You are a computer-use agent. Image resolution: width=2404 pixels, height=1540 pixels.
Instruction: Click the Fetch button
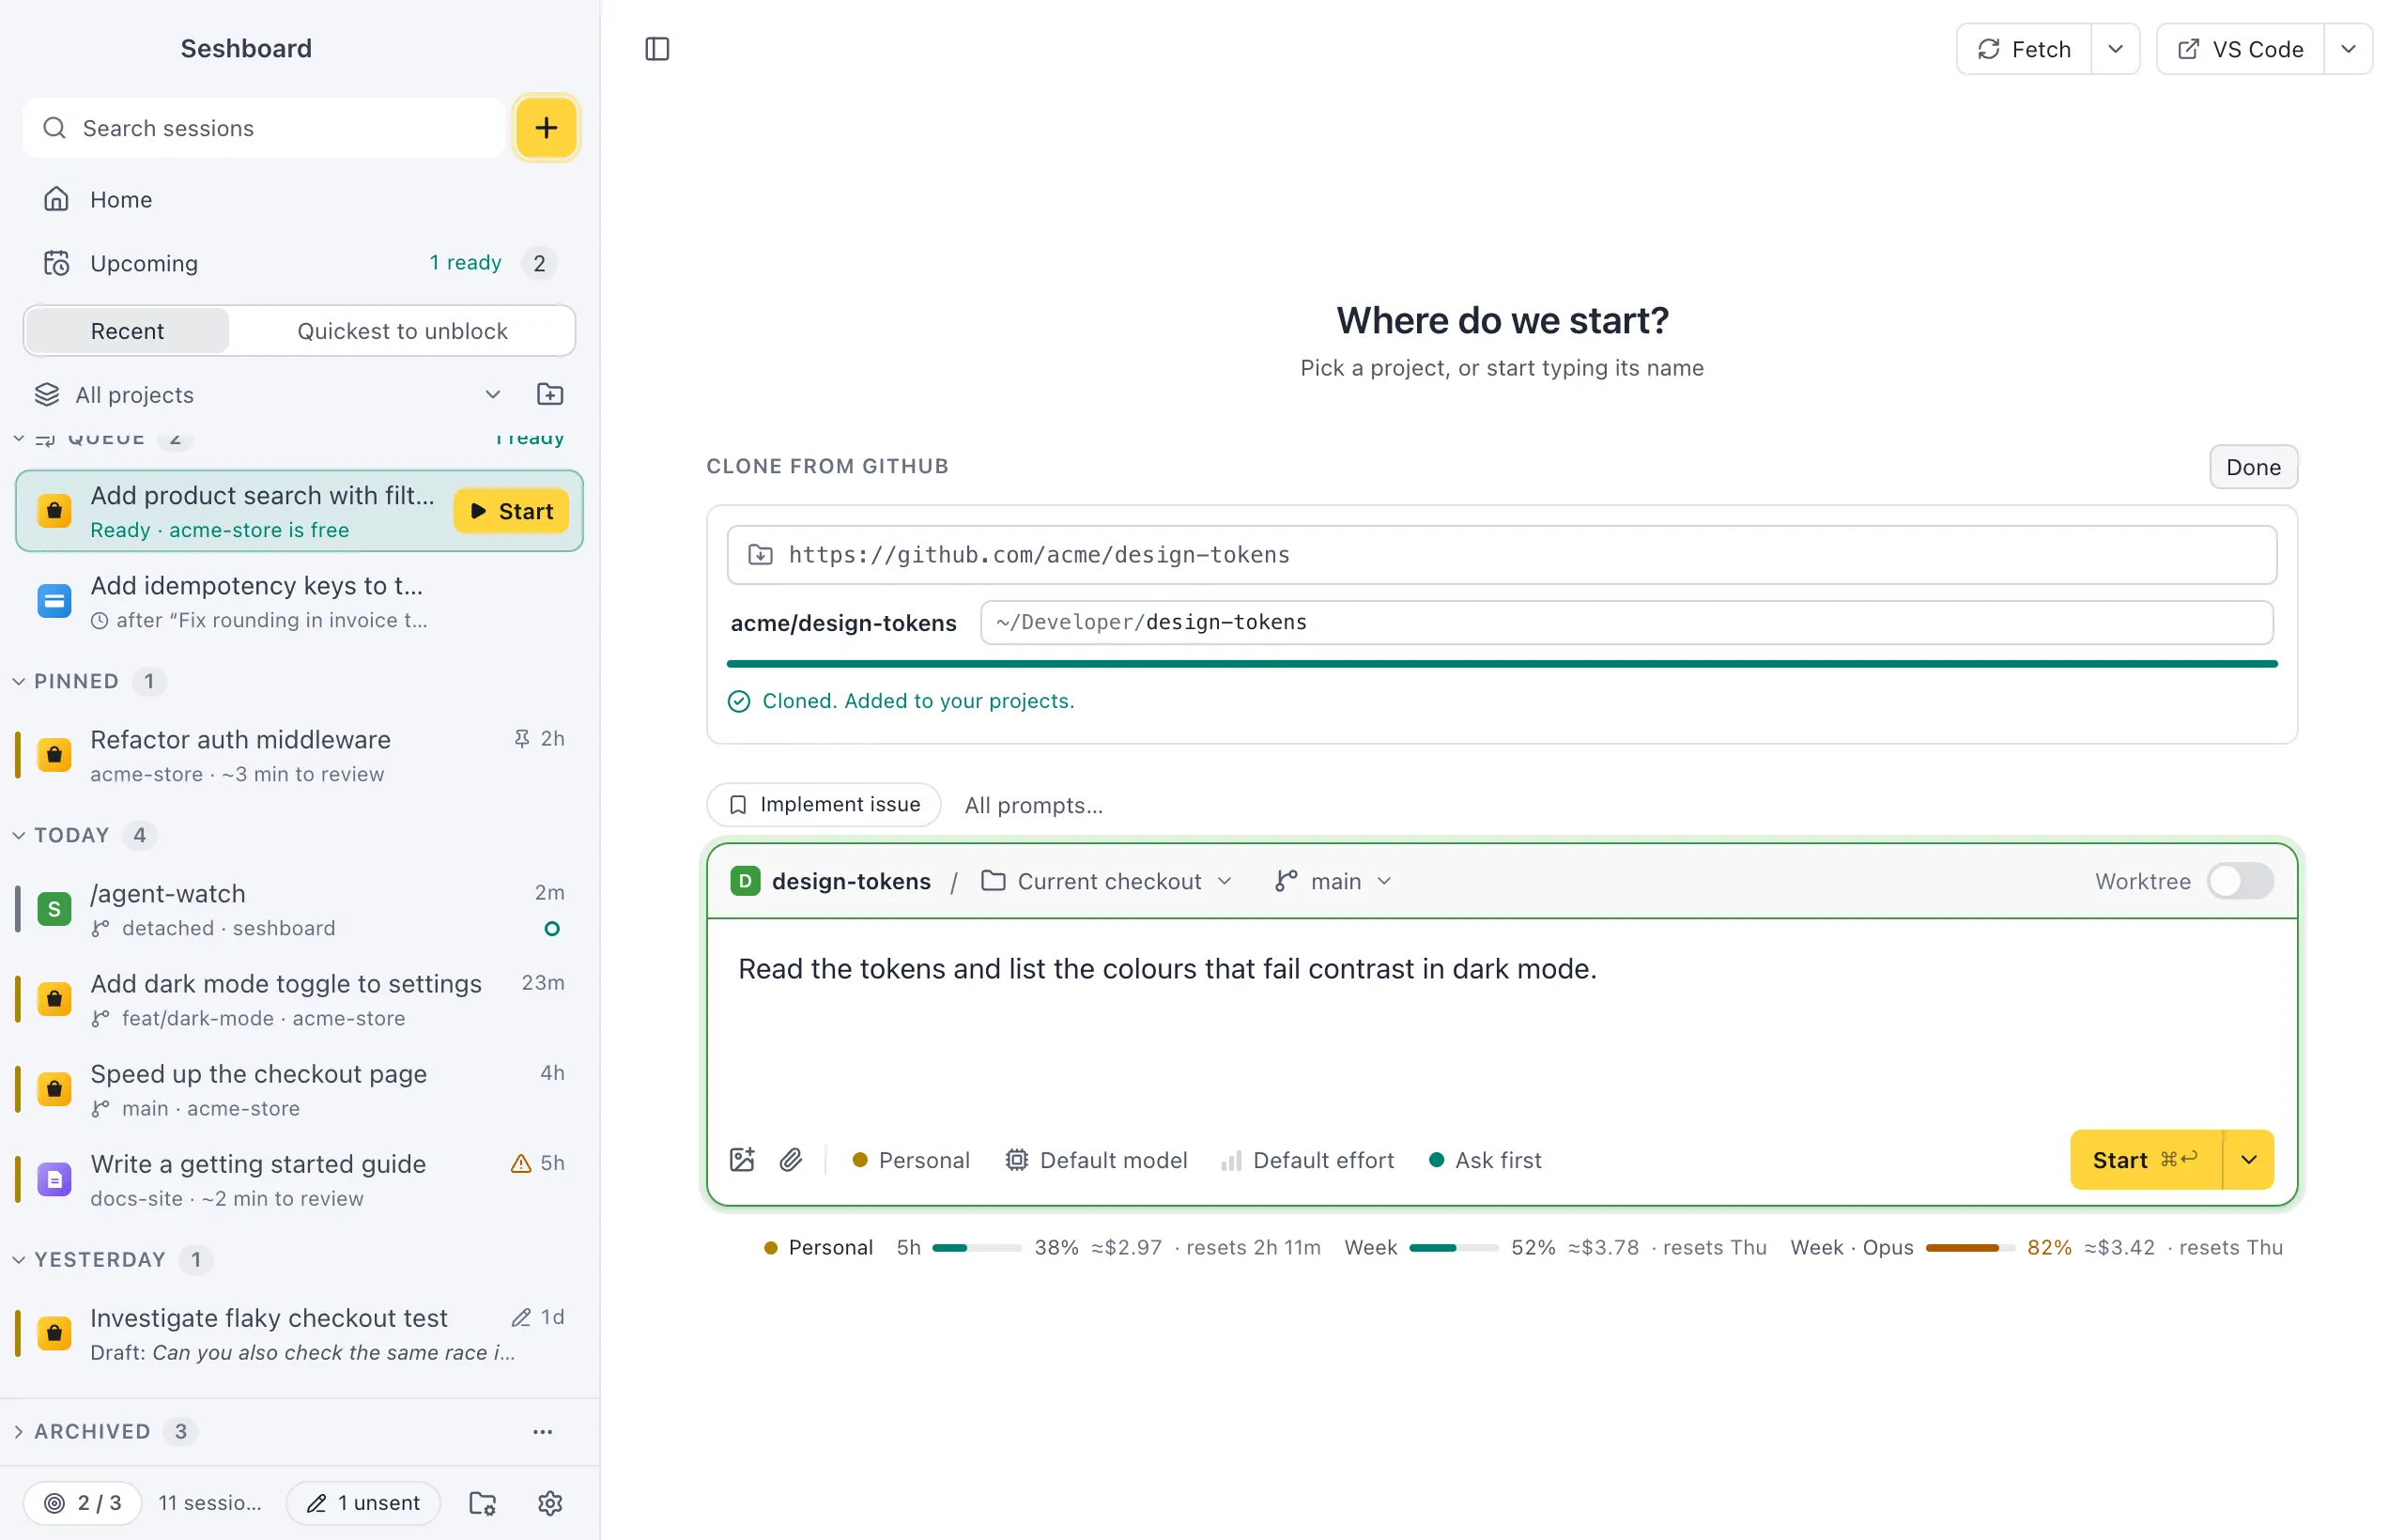coord(2024,49)
